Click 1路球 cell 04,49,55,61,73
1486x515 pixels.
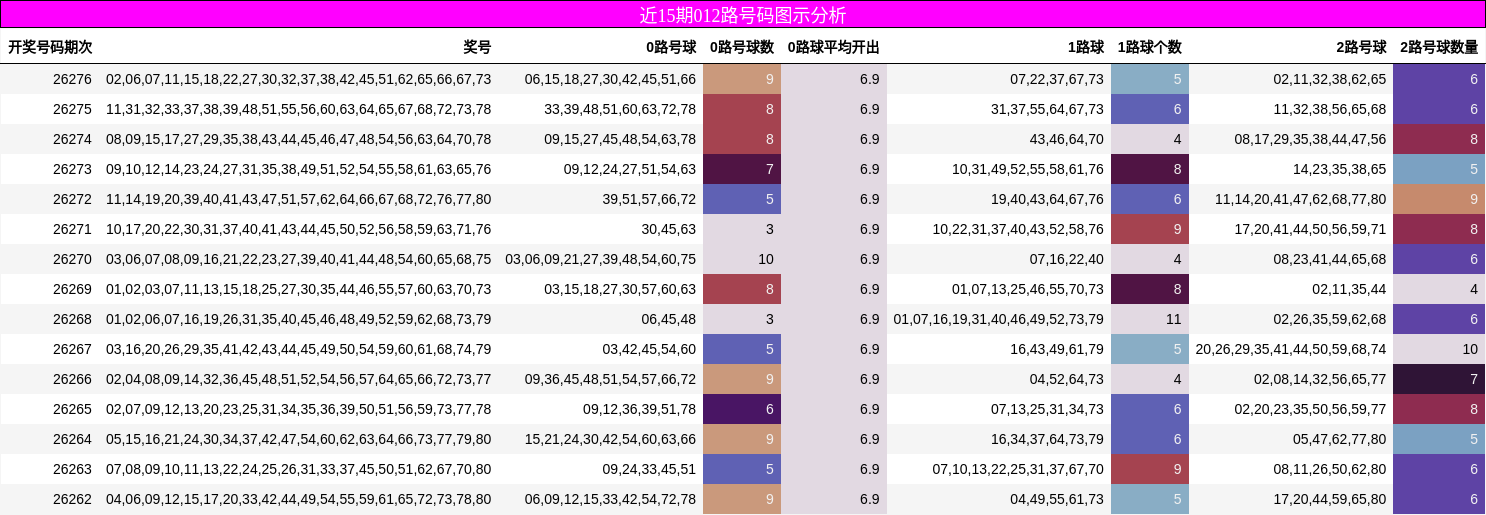pos(1057,499)
